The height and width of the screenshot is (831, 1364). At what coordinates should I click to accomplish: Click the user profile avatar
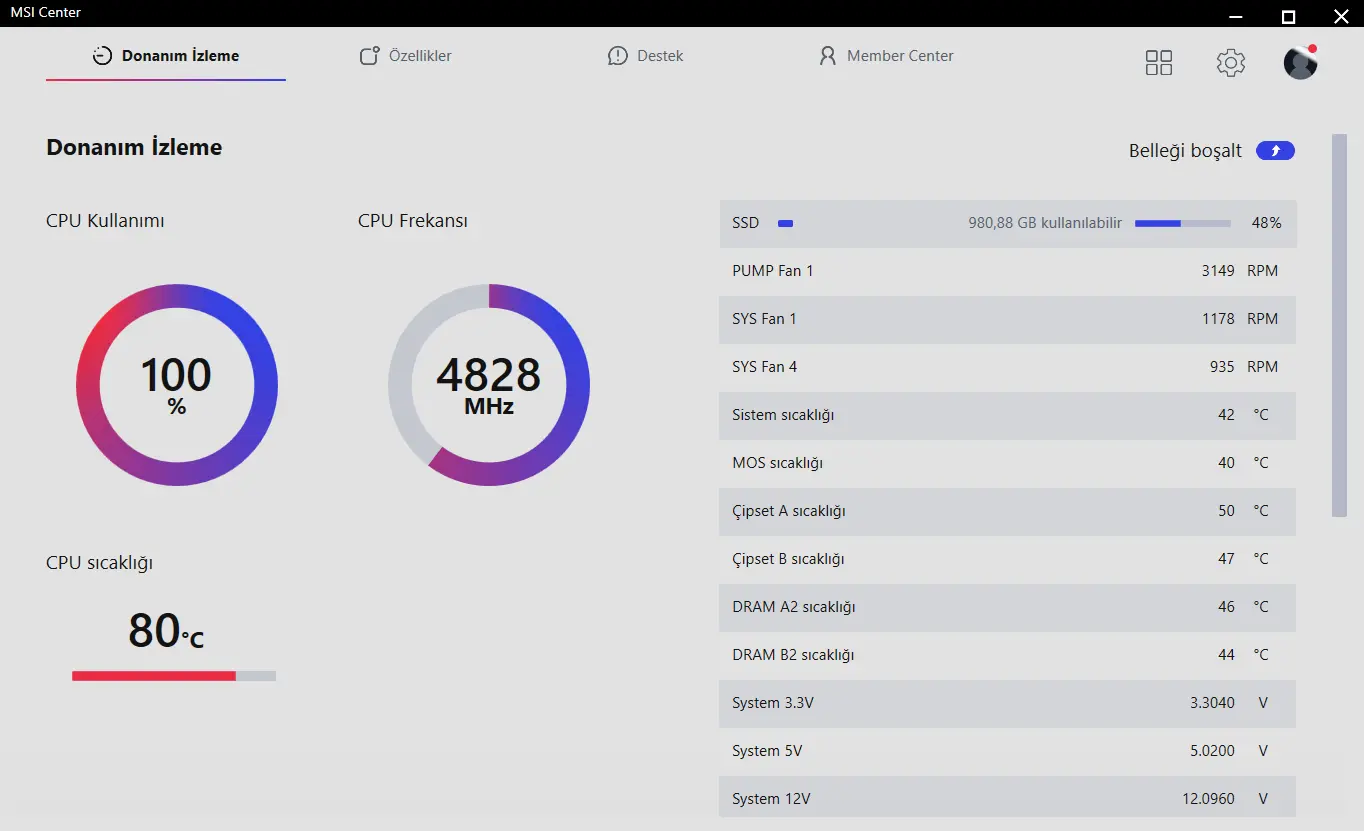point(1300,63)
